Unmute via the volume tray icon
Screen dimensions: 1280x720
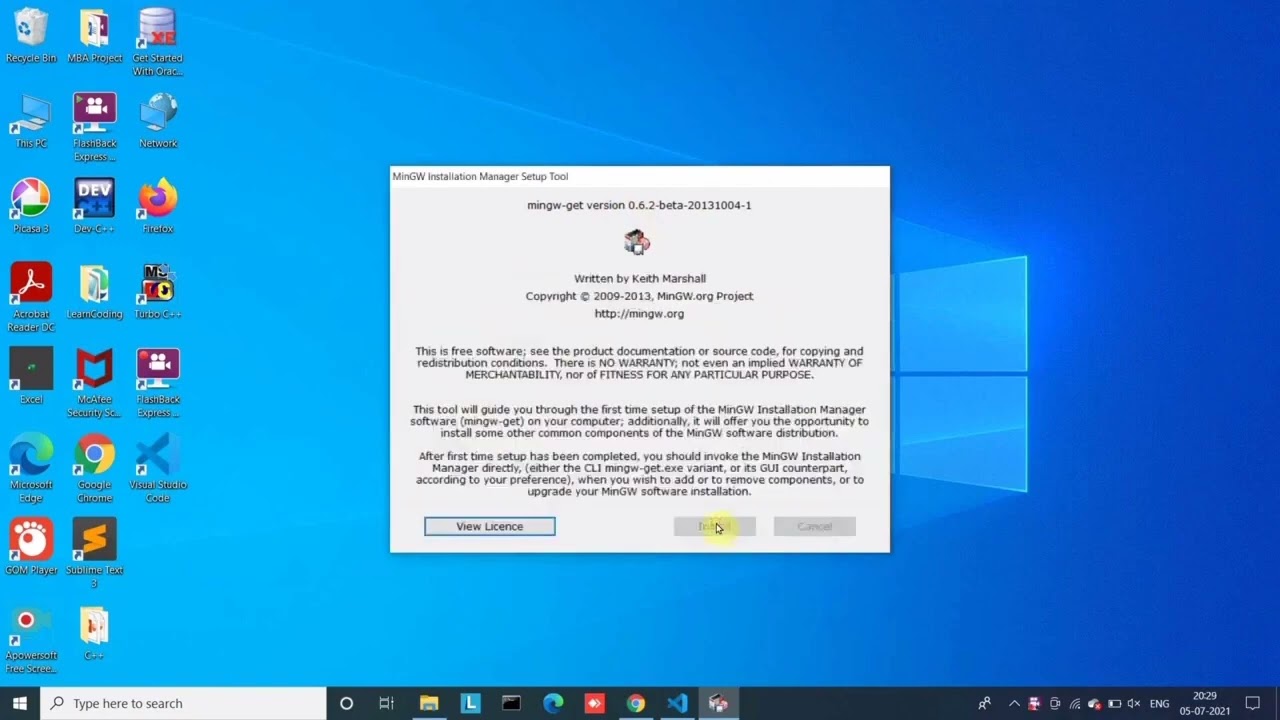click(x=1133, y=704)
